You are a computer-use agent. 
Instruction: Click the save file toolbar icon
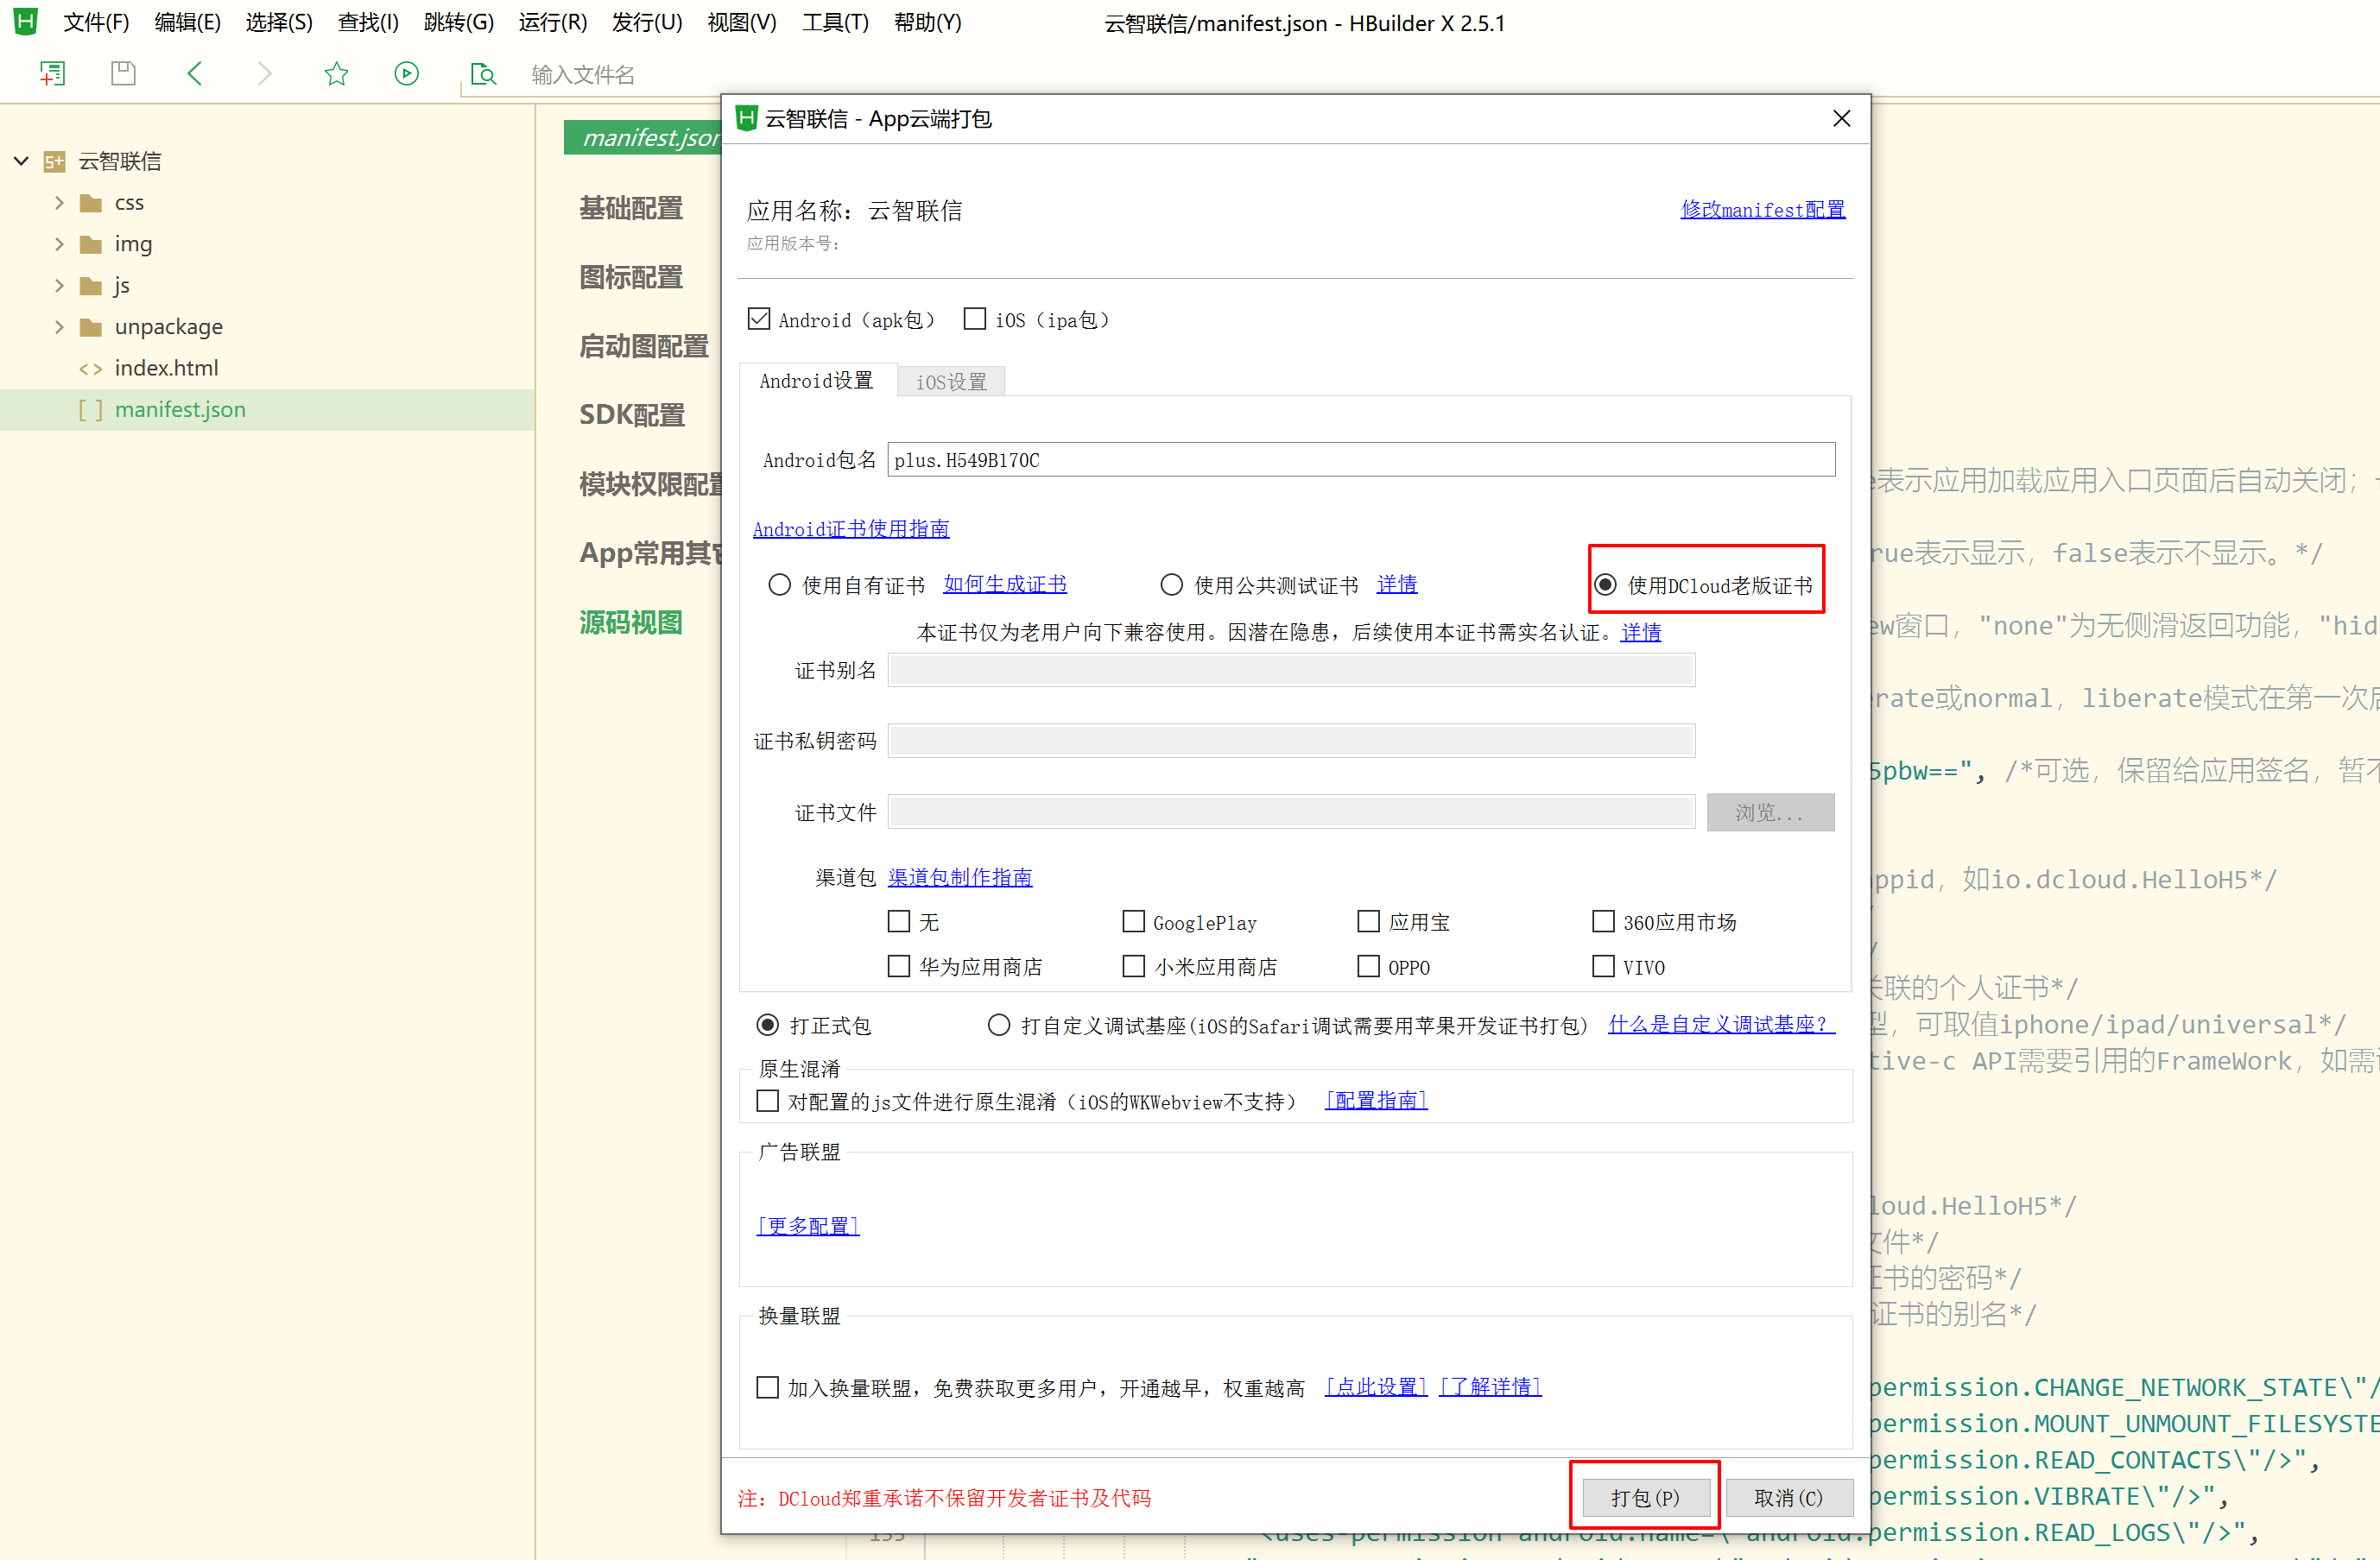coord(123,73)
